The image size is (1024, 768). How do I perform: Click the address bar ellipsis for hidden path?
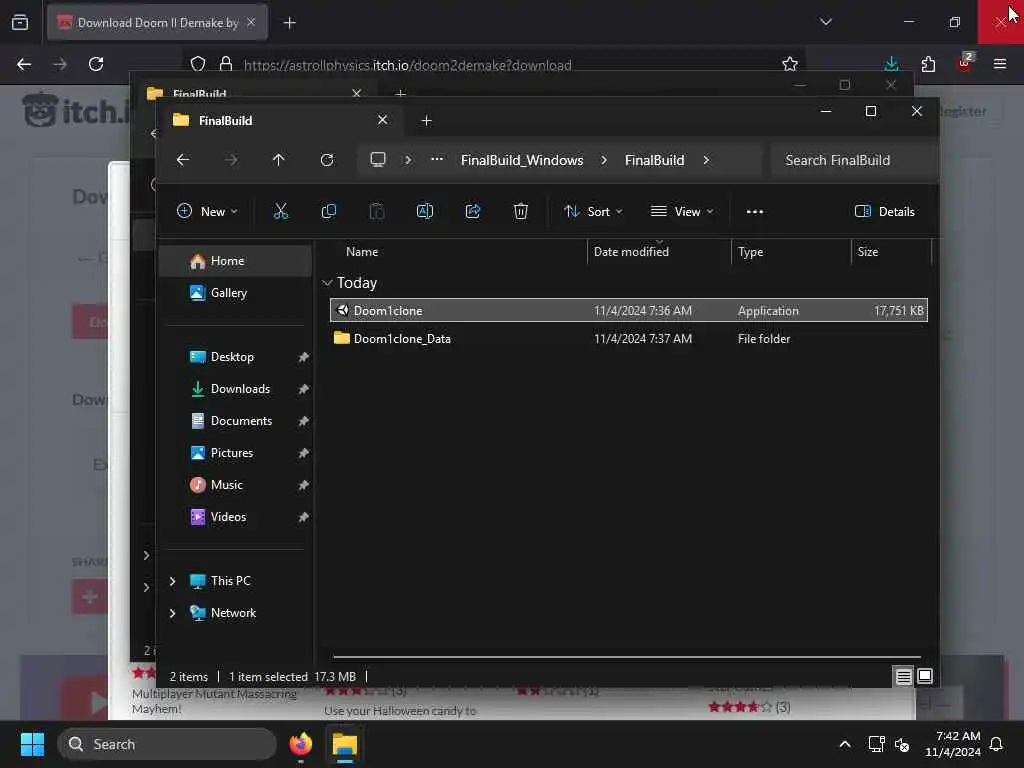[x=437, y=159]
